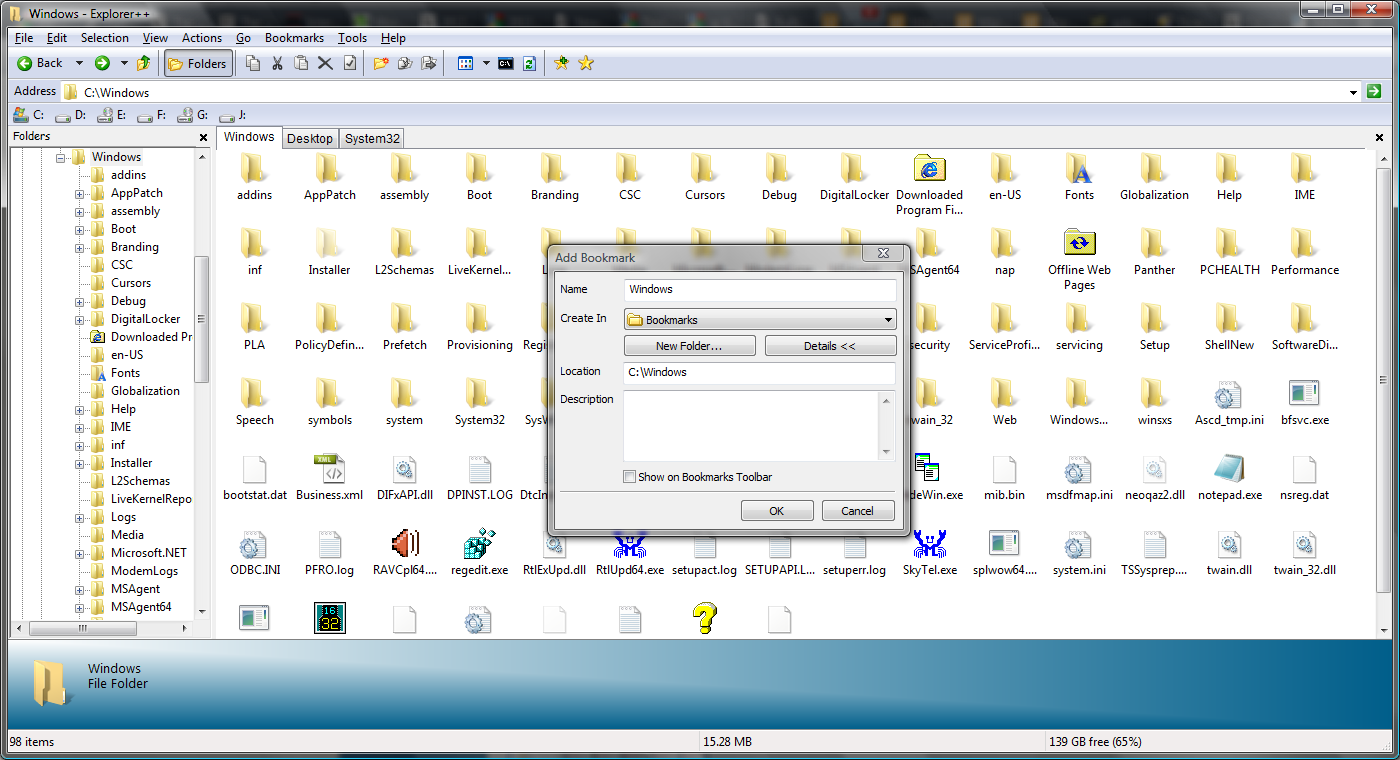
Task: Click the green Forward arrow icon
Action: tap(102, 63)
